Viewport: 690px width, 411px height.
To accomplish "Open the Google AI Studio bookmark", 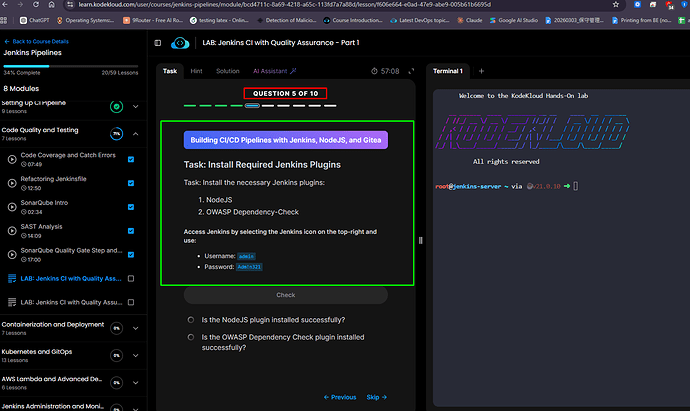I will (x=514, y=20).
